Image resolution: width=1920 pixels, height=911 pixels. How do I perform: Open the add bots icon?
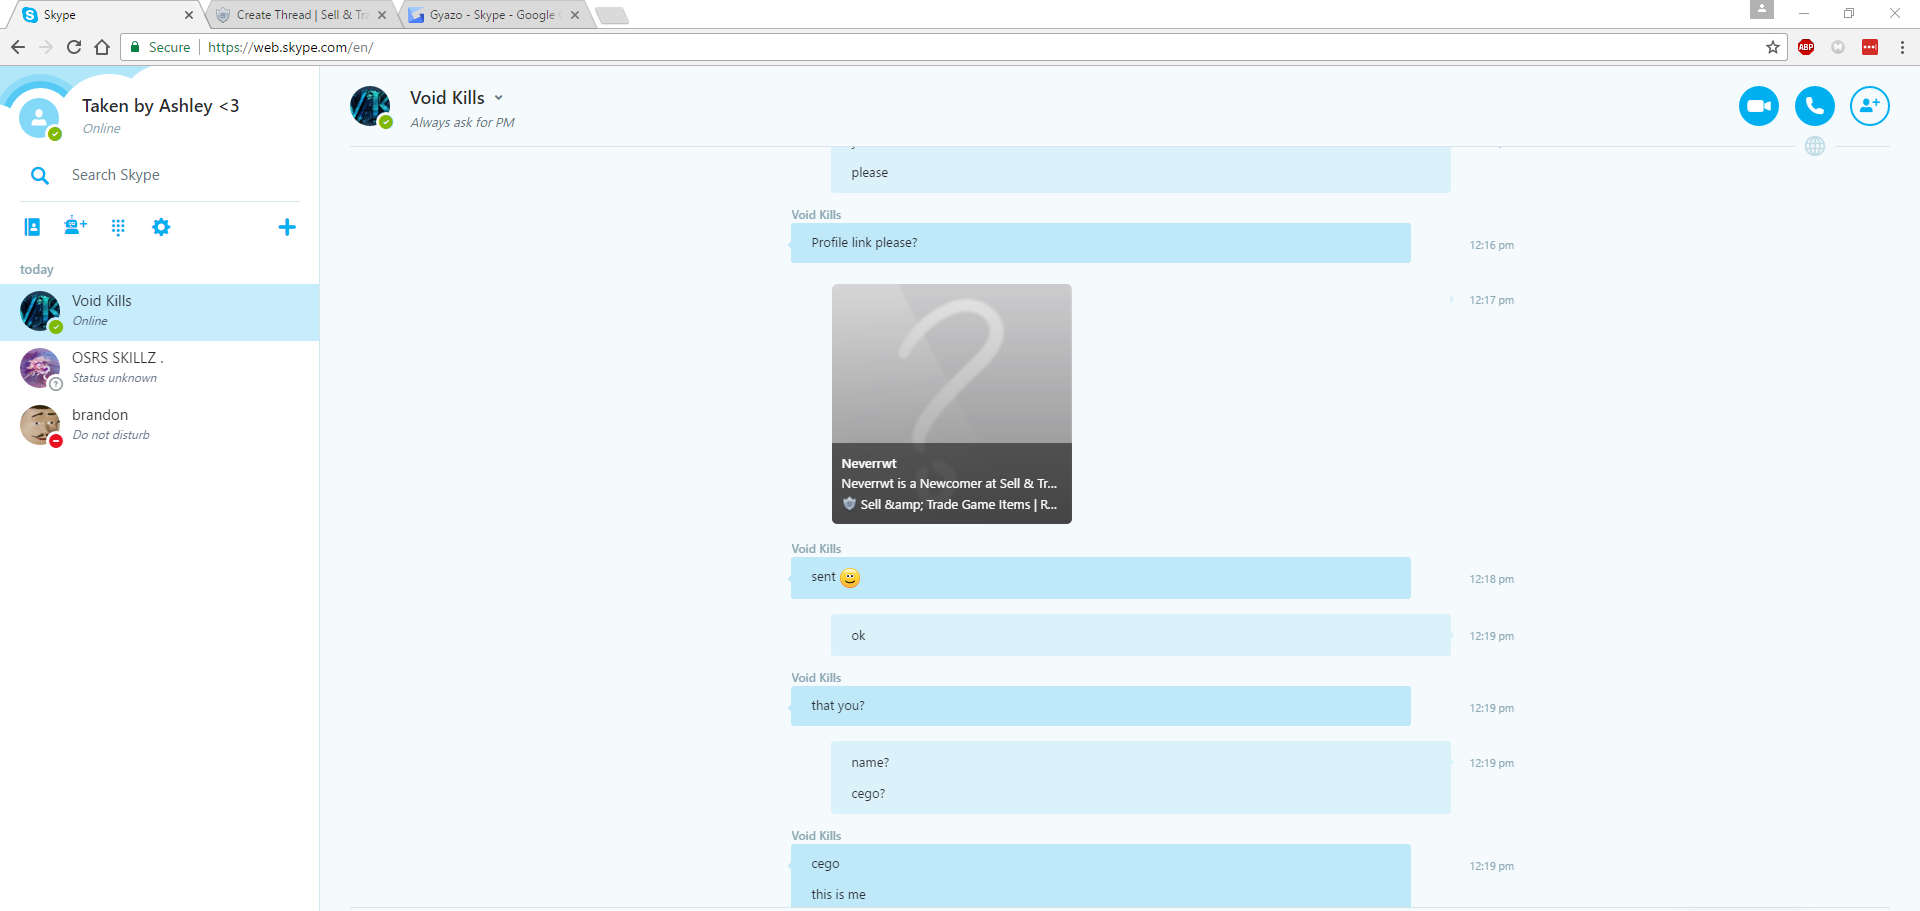(x=75, y=227)
